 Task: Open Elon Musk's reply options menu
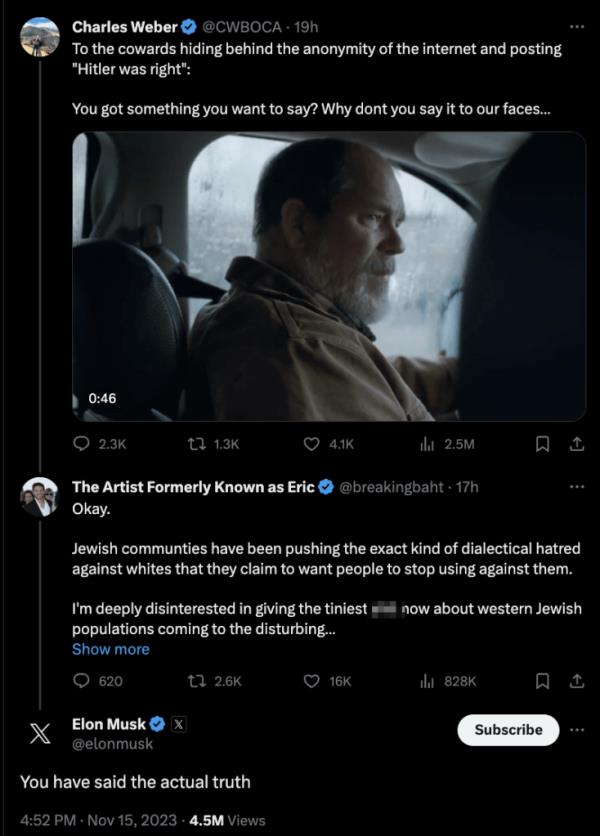pyautogui.click(x=577, y=730)
